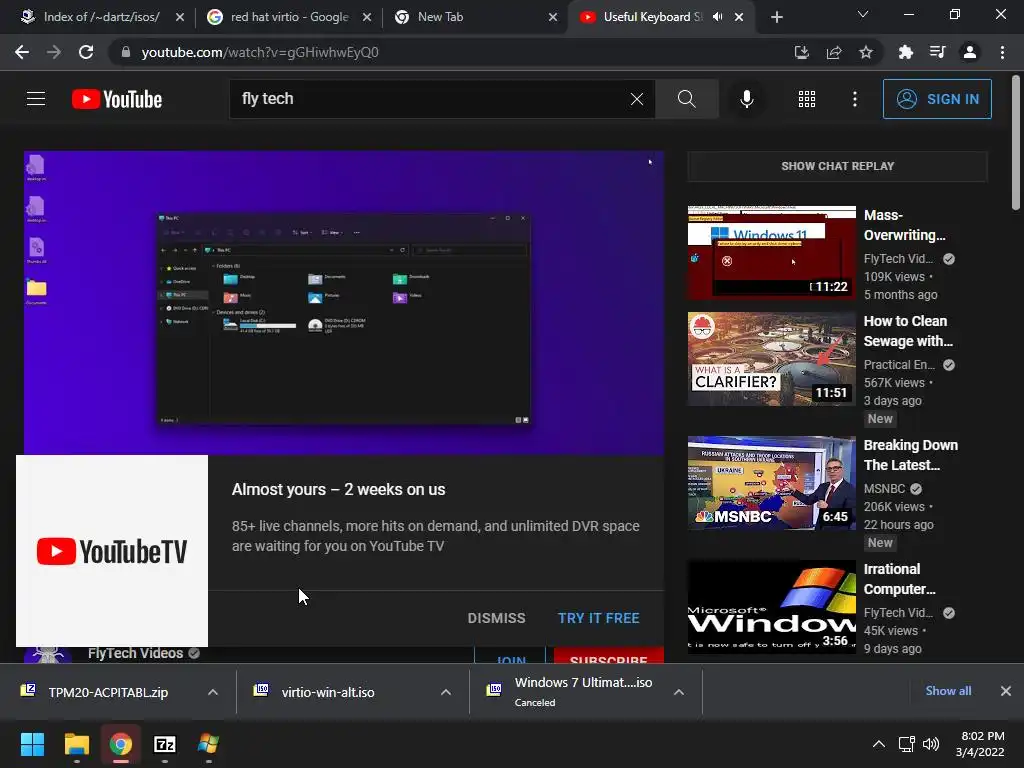The width and height of the screenshot is (1024, 768).
Task: Click the SIGN IN button
Action: click(x=937, y=99)
